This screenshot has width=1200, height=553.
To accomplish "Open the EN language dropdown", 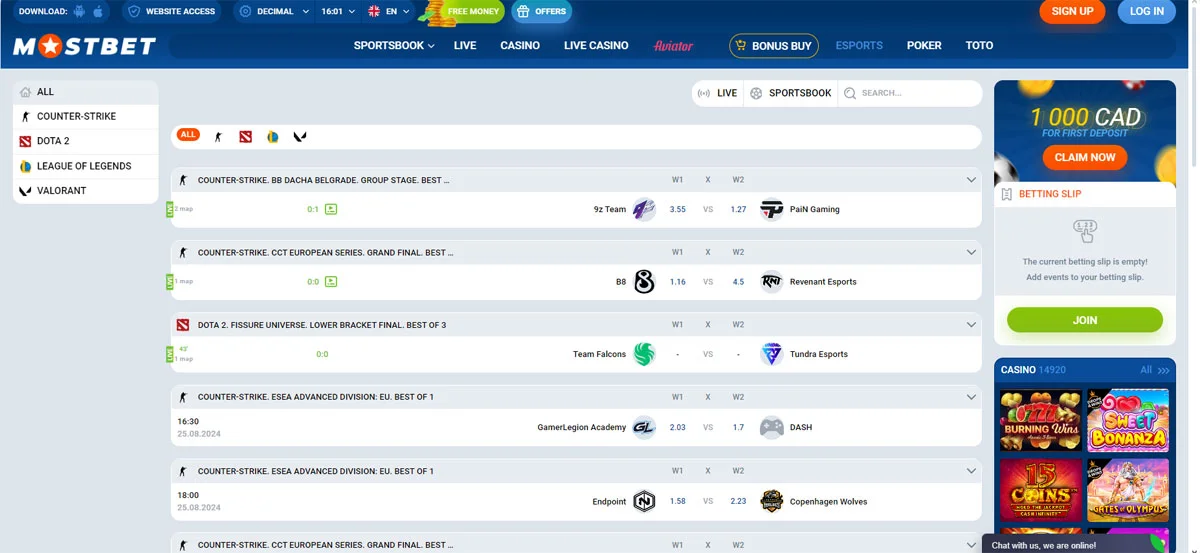I will click(388, 12).
